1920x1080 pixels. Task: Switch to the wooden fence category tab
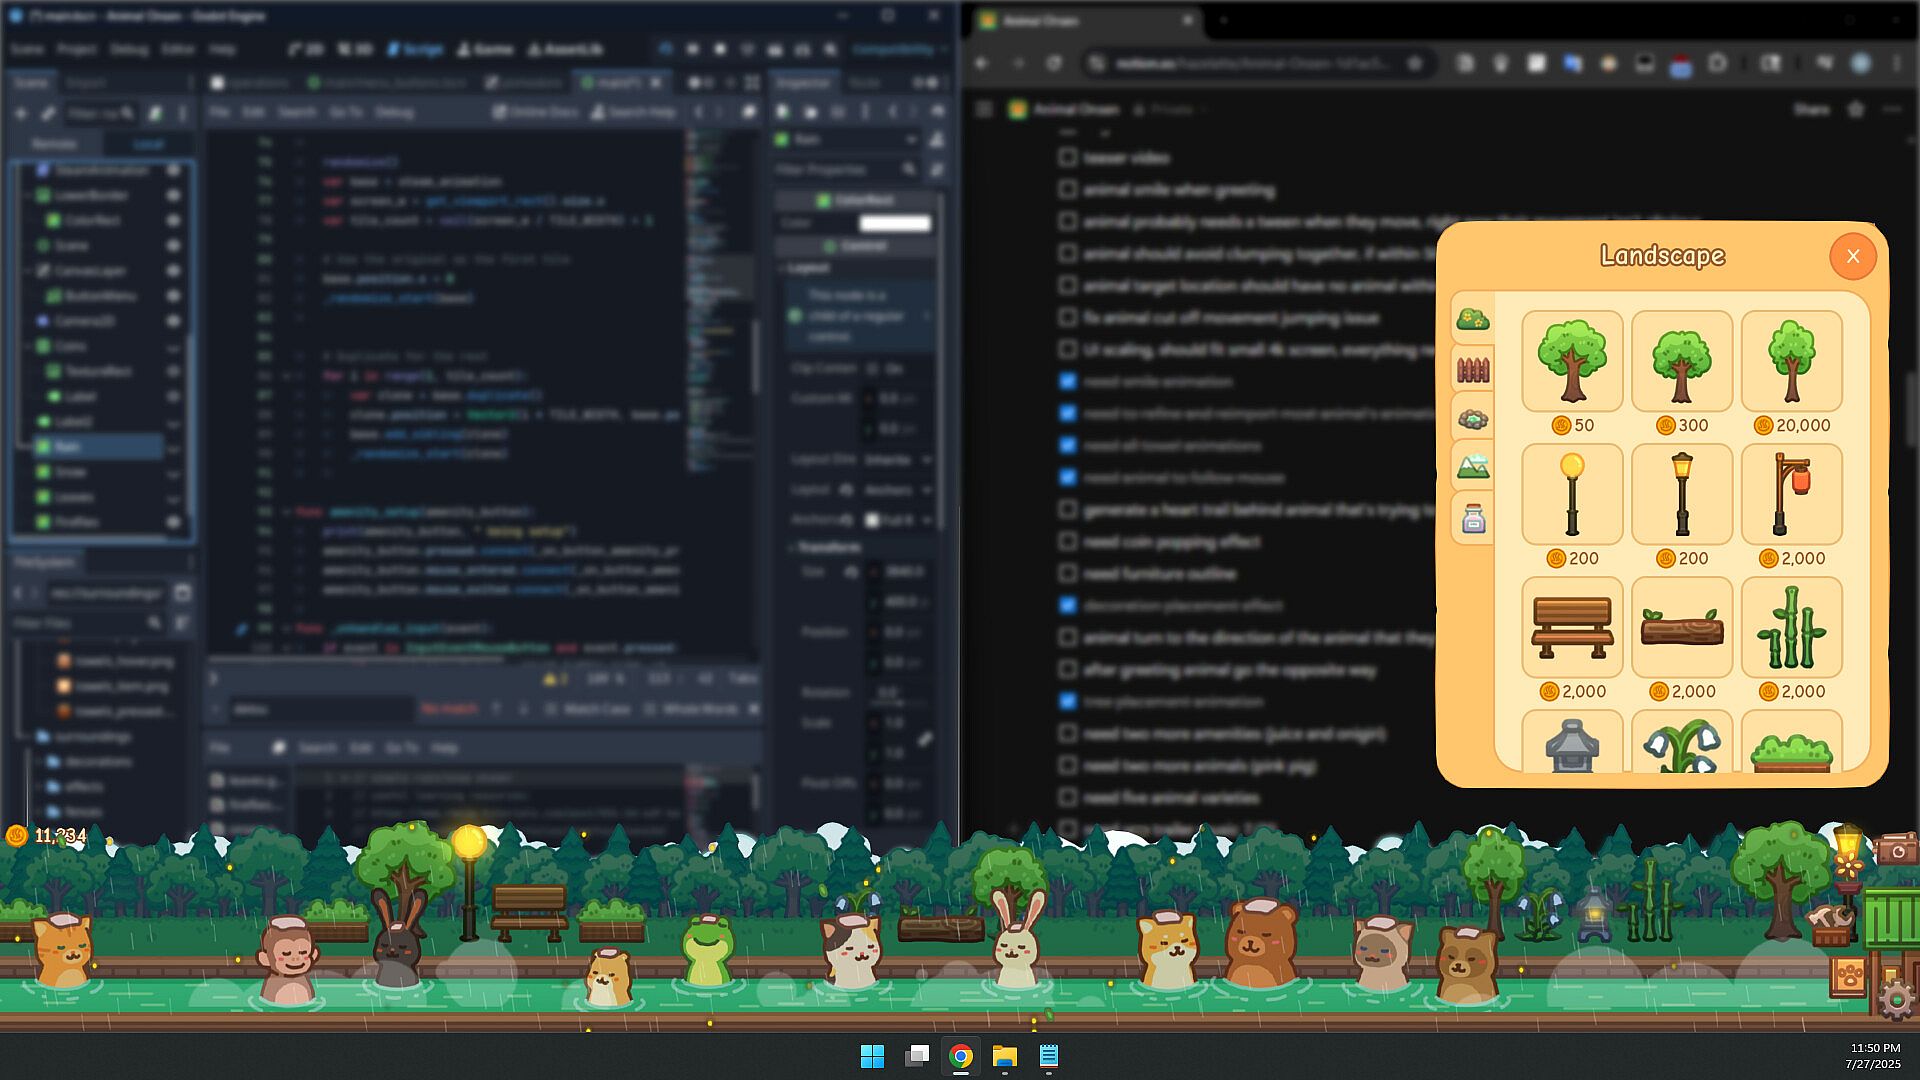(1472, 370)
